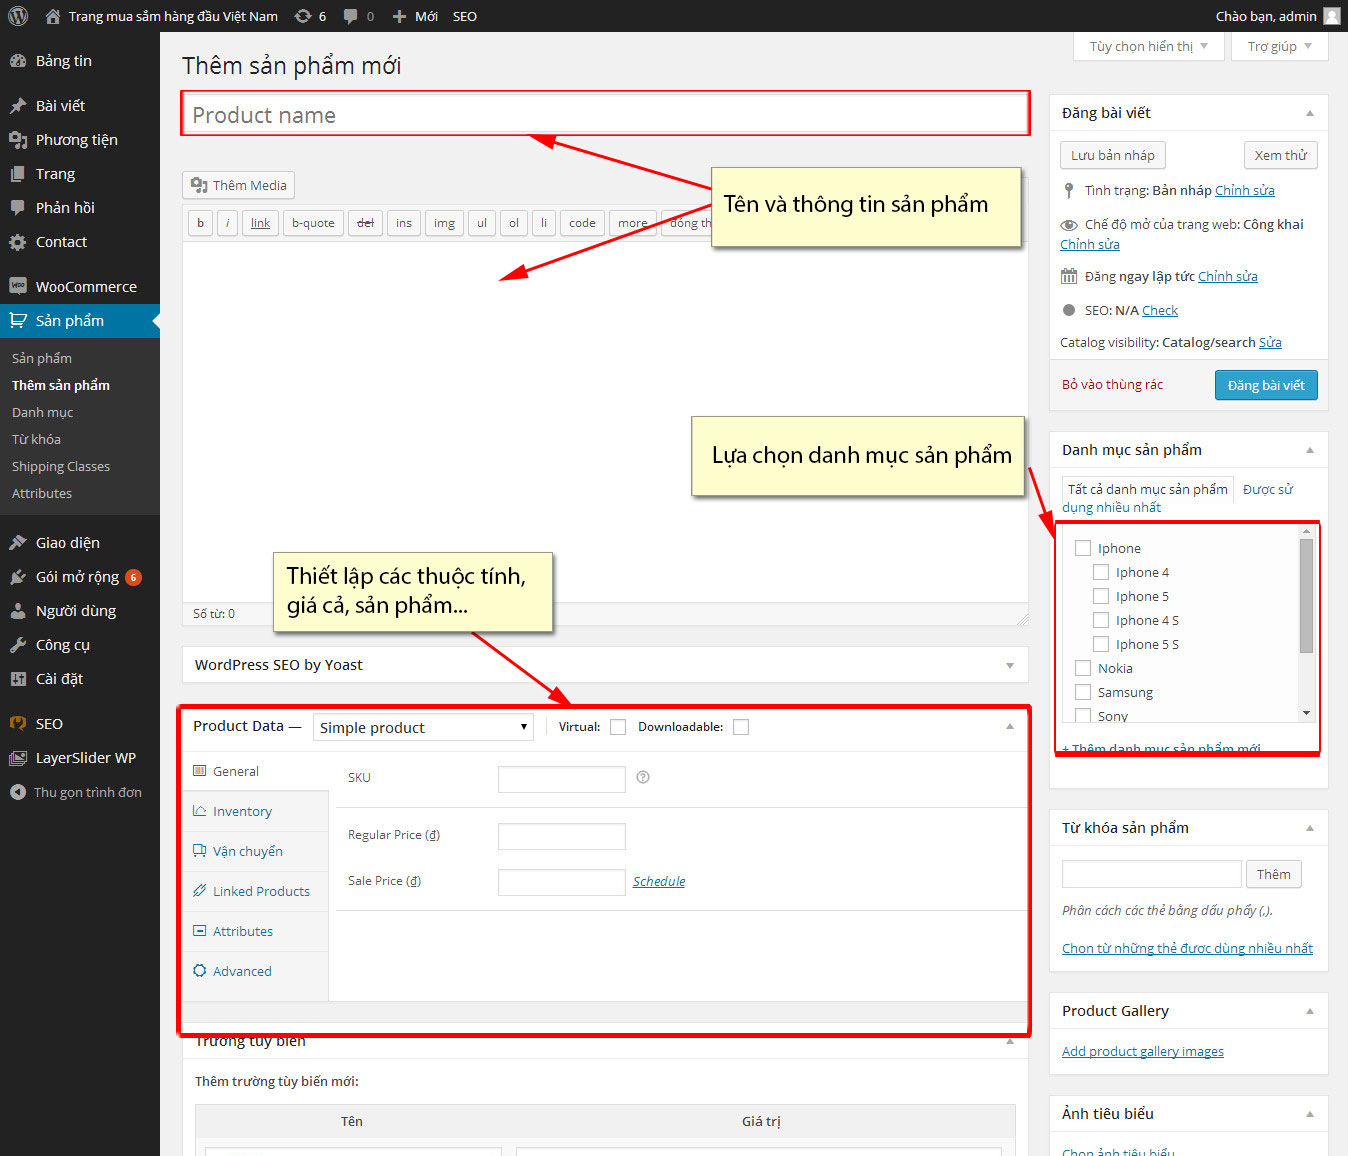
Task: Expand Tùy chọn hiển thị screen options
Action: point(1149,46)
